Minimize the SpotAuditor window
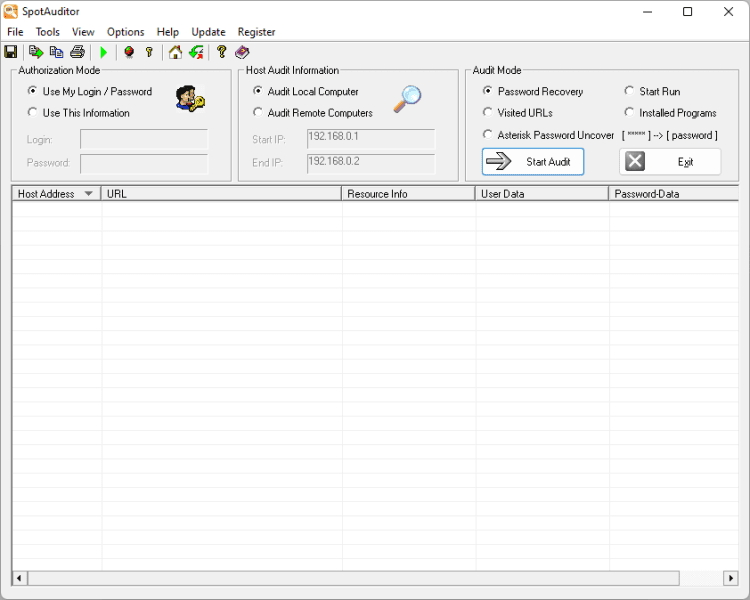 pos(647,11)
